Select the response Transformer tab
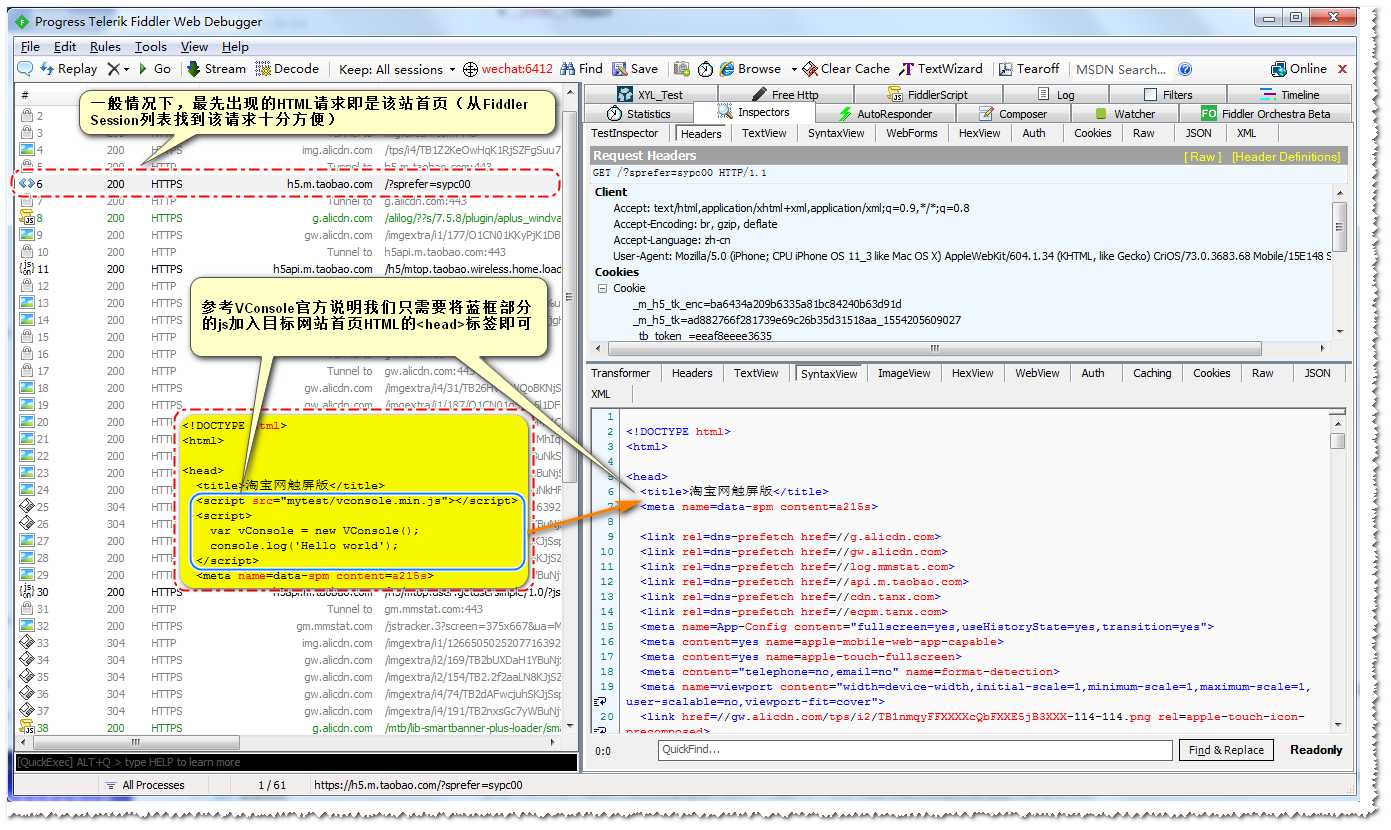The height and width of the screenshot is (830, 1391). point(621,373)
